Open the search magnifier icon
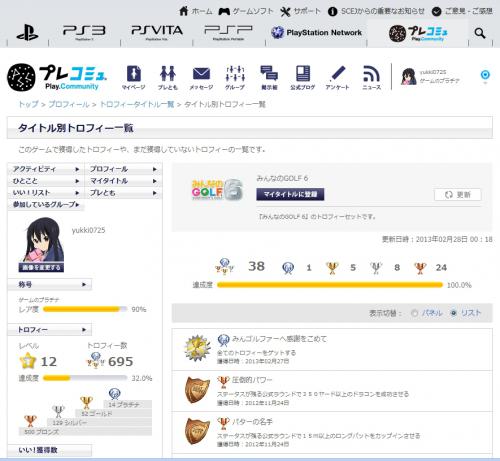 click(x=480, y=33)
